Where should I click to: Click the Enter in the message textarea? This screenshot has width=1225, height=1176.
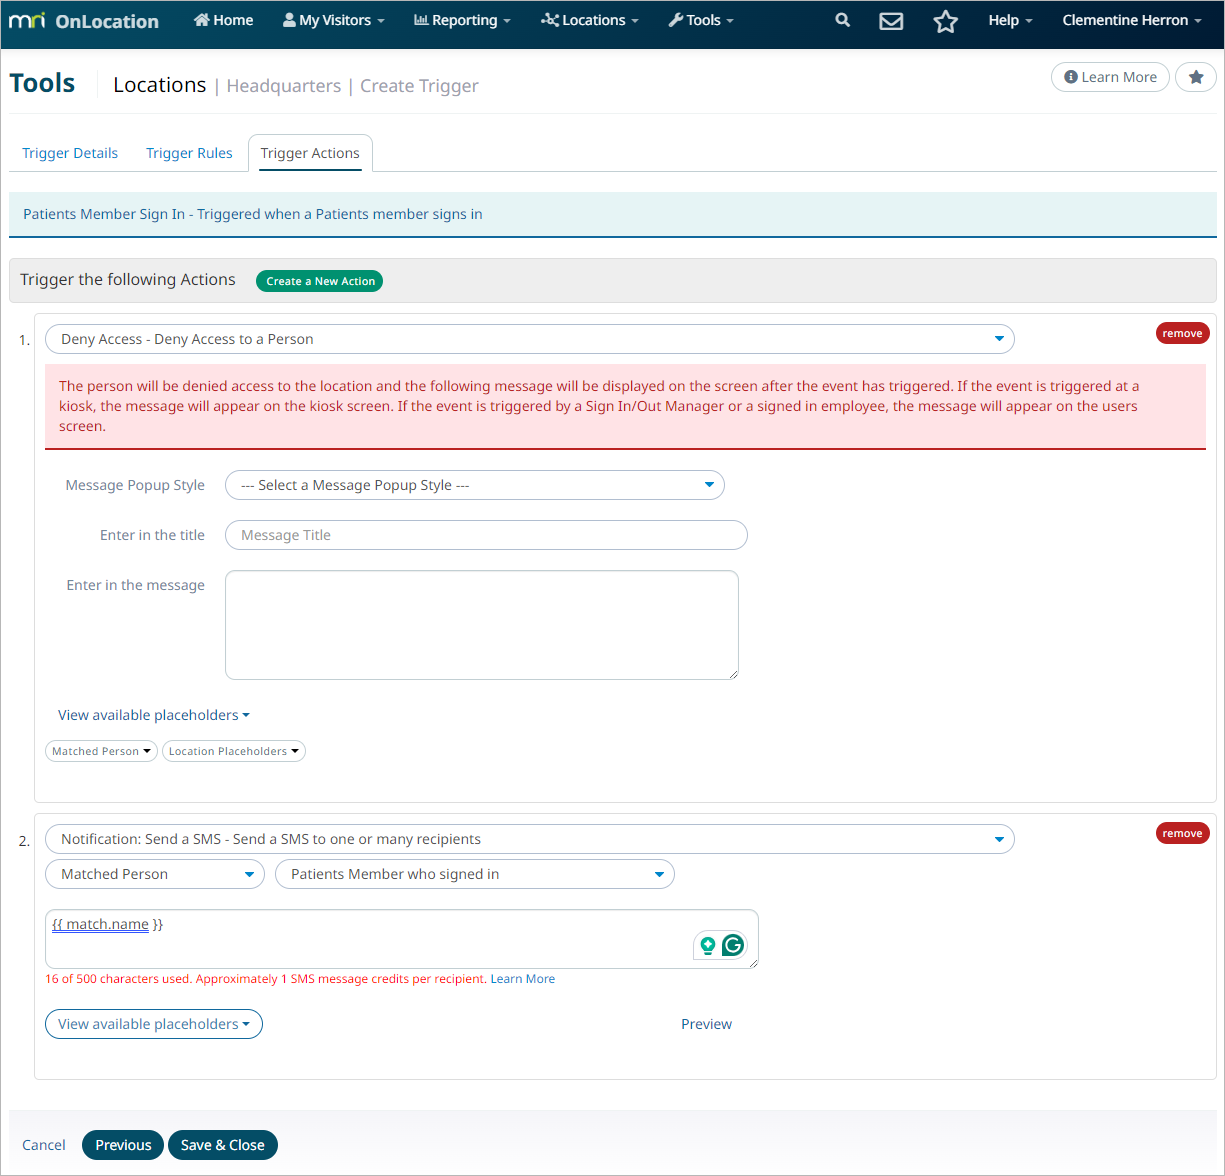point(482,625)
